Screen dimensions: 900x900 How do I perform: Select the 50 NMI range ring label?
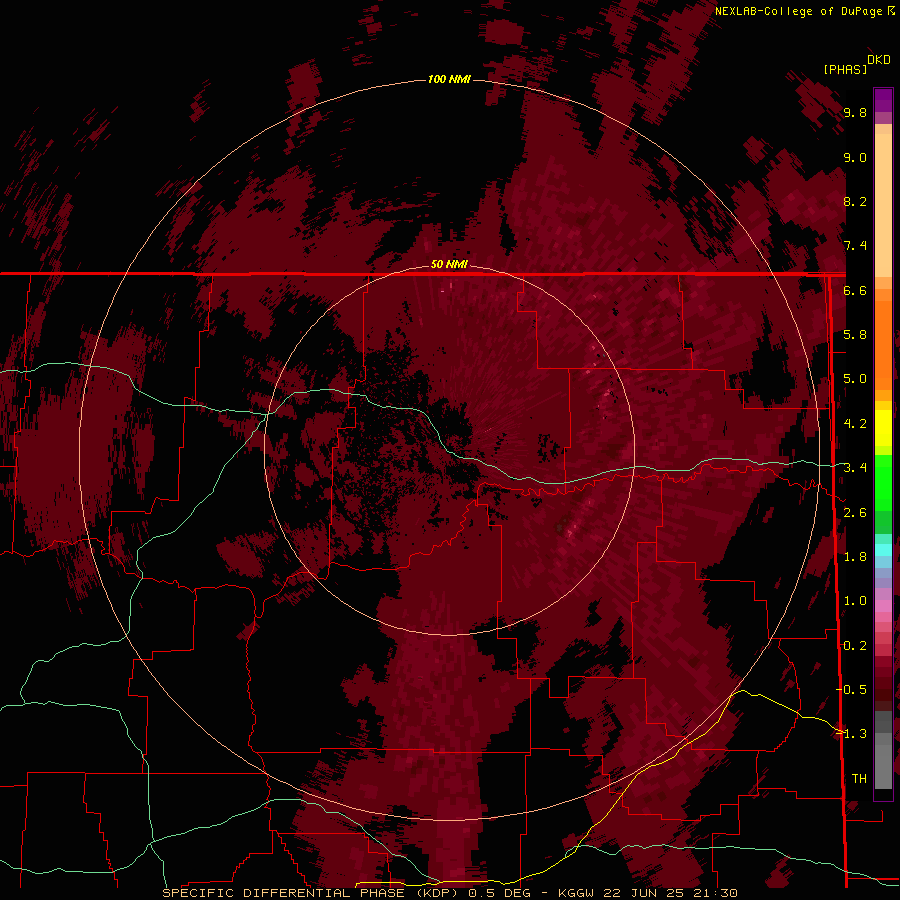click(x=449, y=265)
